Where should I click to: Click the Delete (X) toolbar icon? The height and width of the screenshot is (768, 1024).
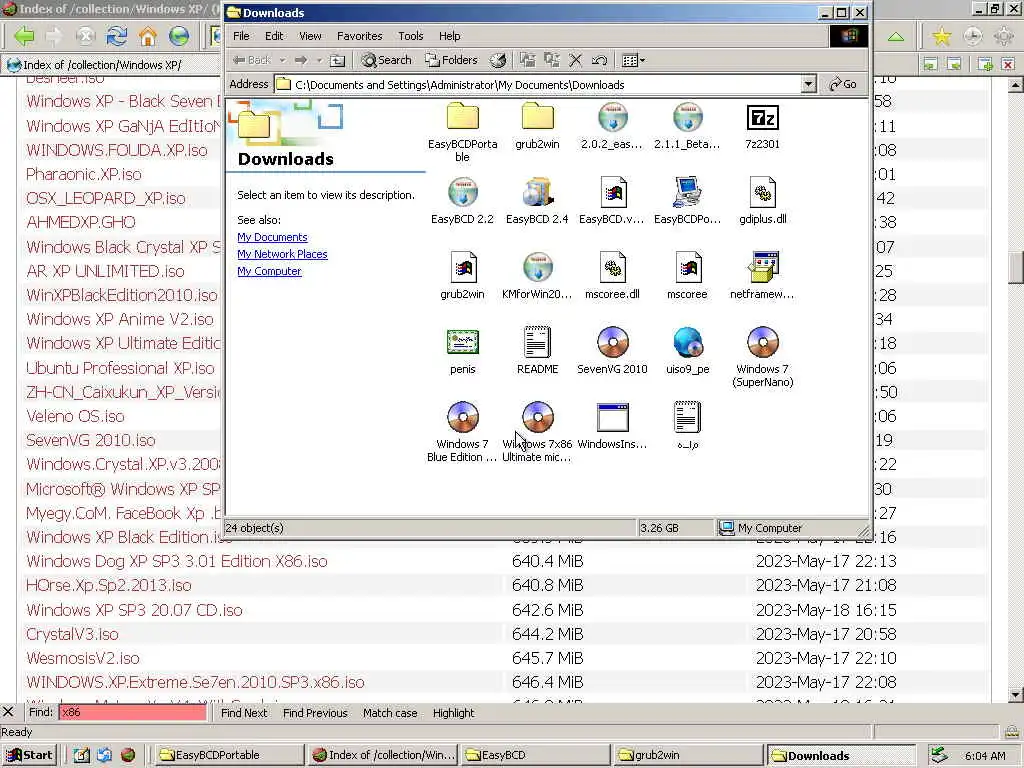575,61
